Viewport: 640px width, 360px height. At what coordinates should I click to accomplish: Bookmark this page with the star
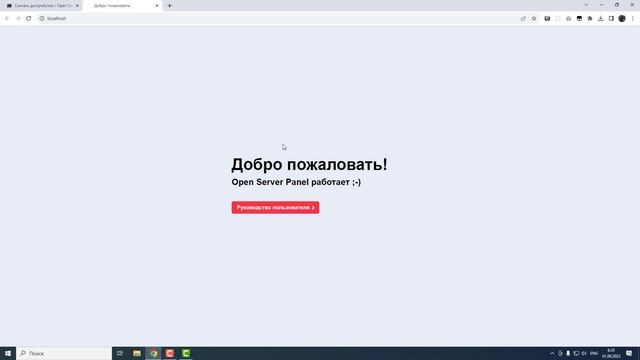[534, 18]
